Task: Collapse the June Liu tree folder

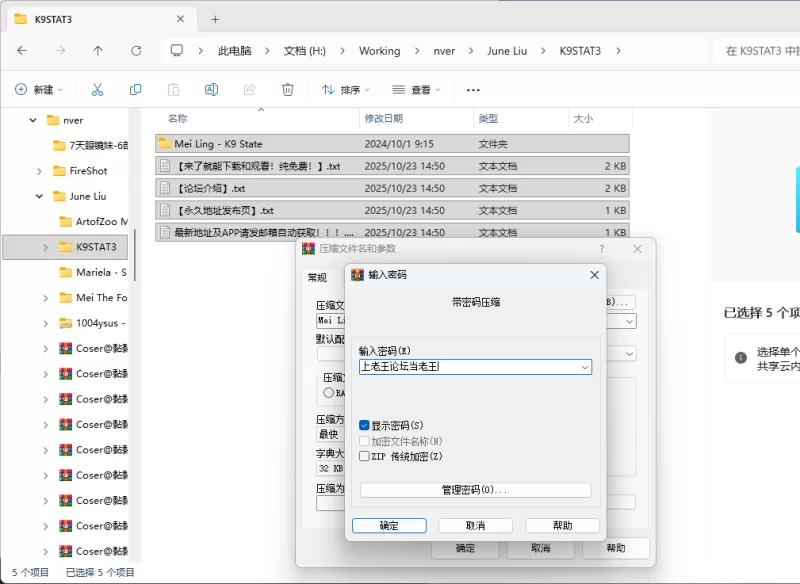Action: (40, 196)
